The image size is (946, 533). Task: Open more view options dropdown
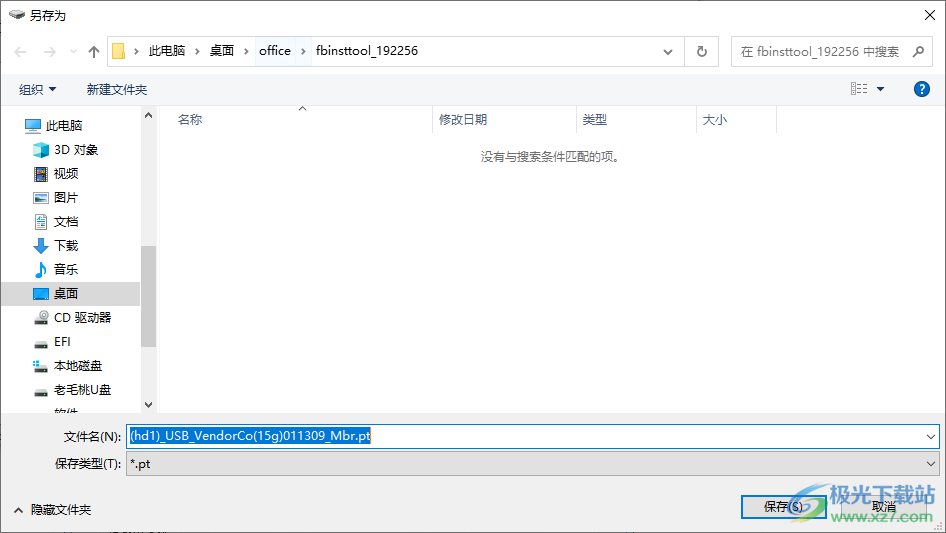[880, 89]
